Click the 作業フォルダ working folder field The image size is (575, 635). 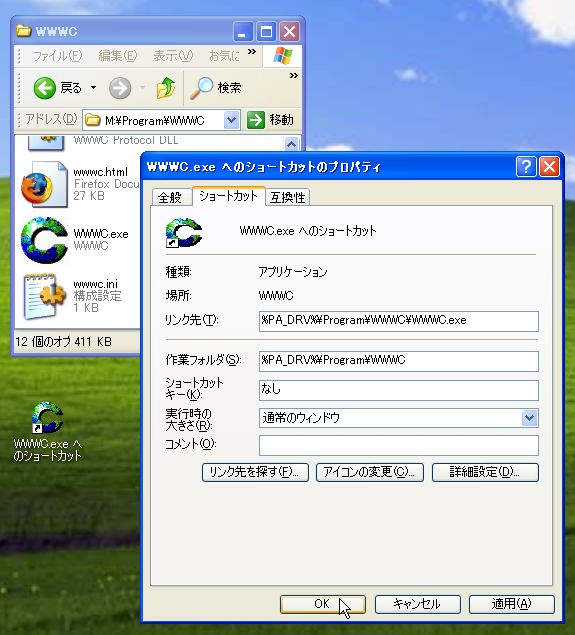398,361
